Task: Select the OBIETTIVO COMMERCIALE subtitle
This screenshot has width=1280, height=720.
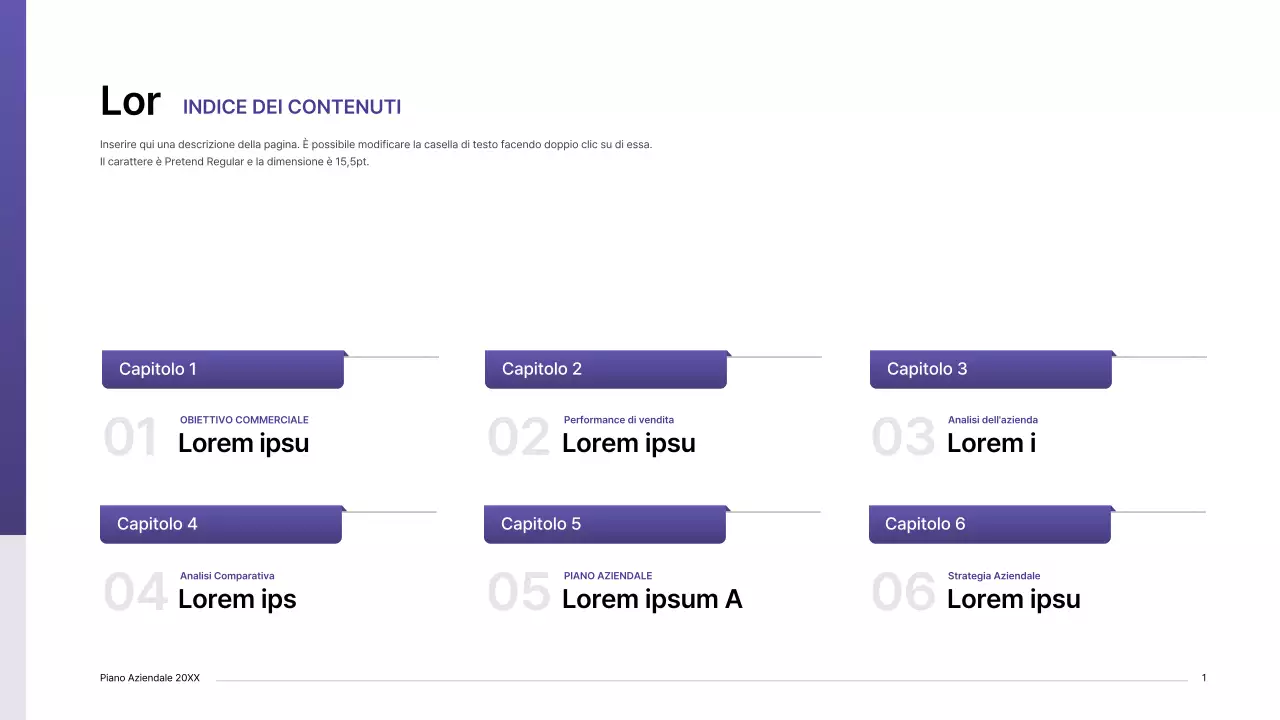Action: (x=244, y=420)
